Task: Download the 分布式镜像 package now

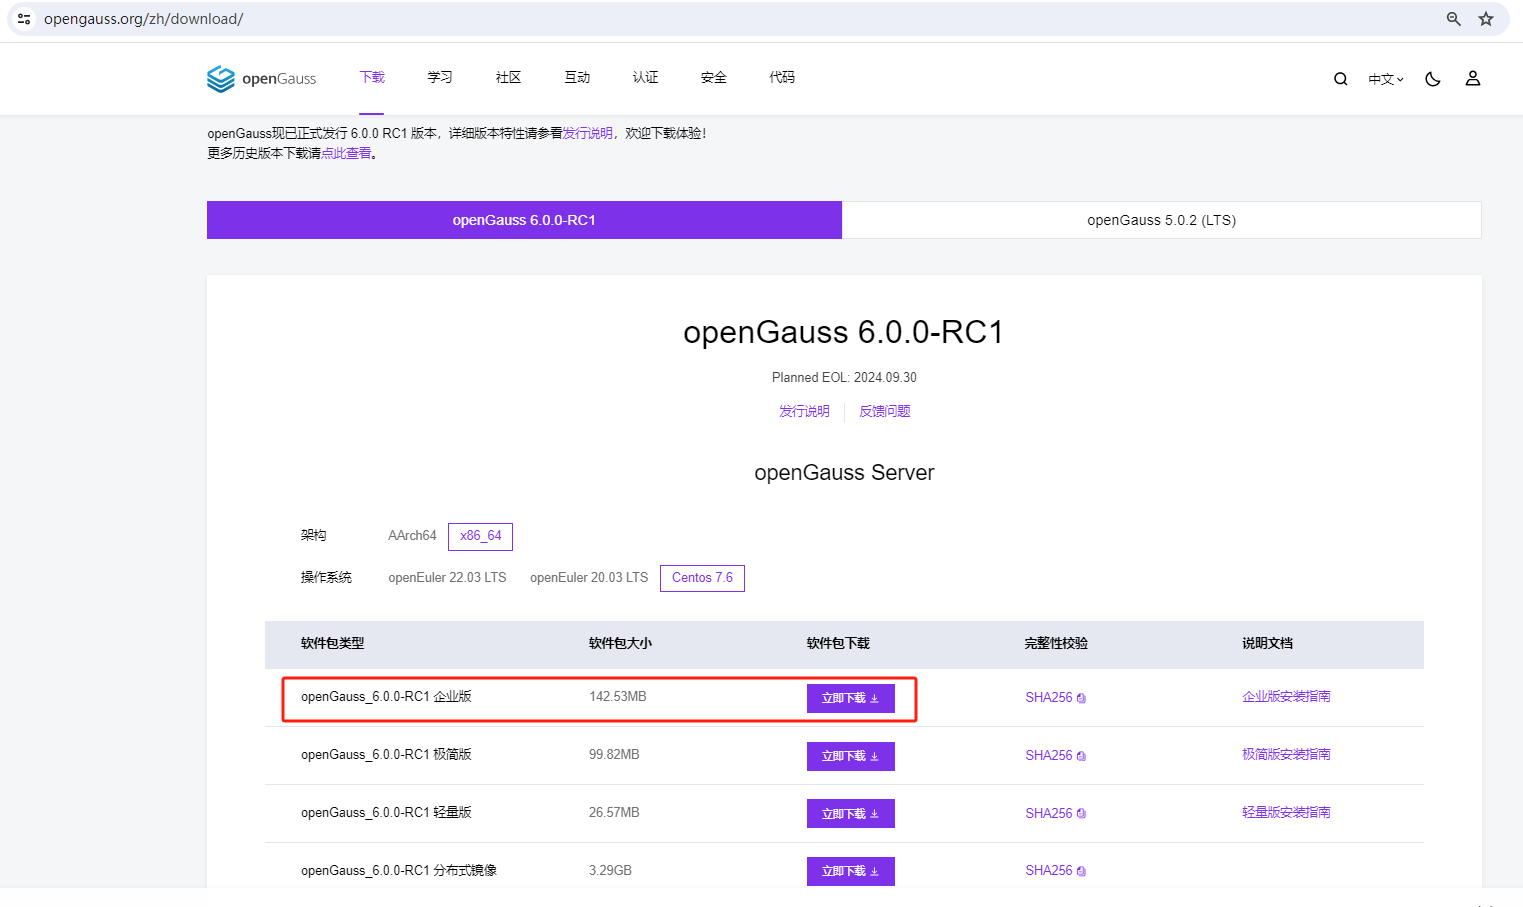Action: (x=850, y=871)
